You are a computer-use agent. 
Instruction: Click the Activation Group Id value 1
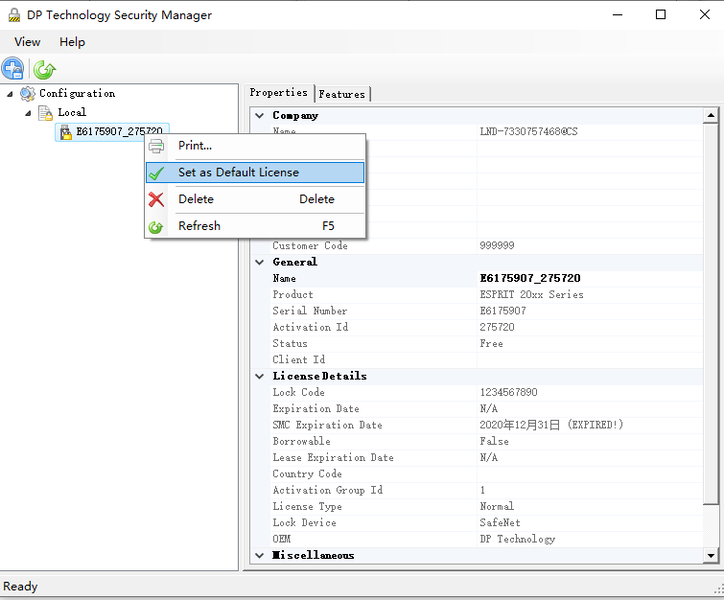(483, 491)
